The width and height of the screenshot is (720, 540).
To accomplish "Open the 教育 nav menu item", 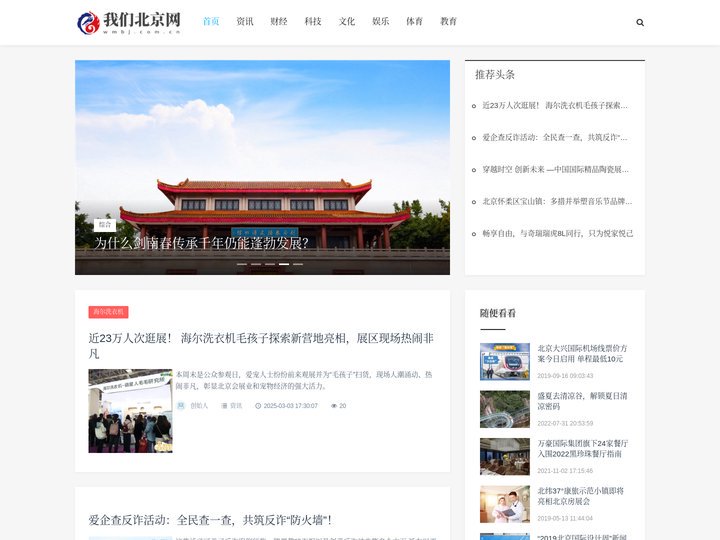I will tap(448, 21).
